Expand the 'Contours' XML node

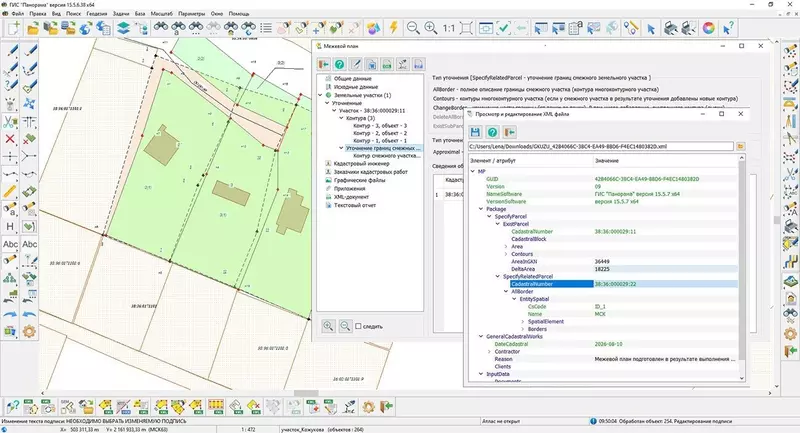coord(506,254)
